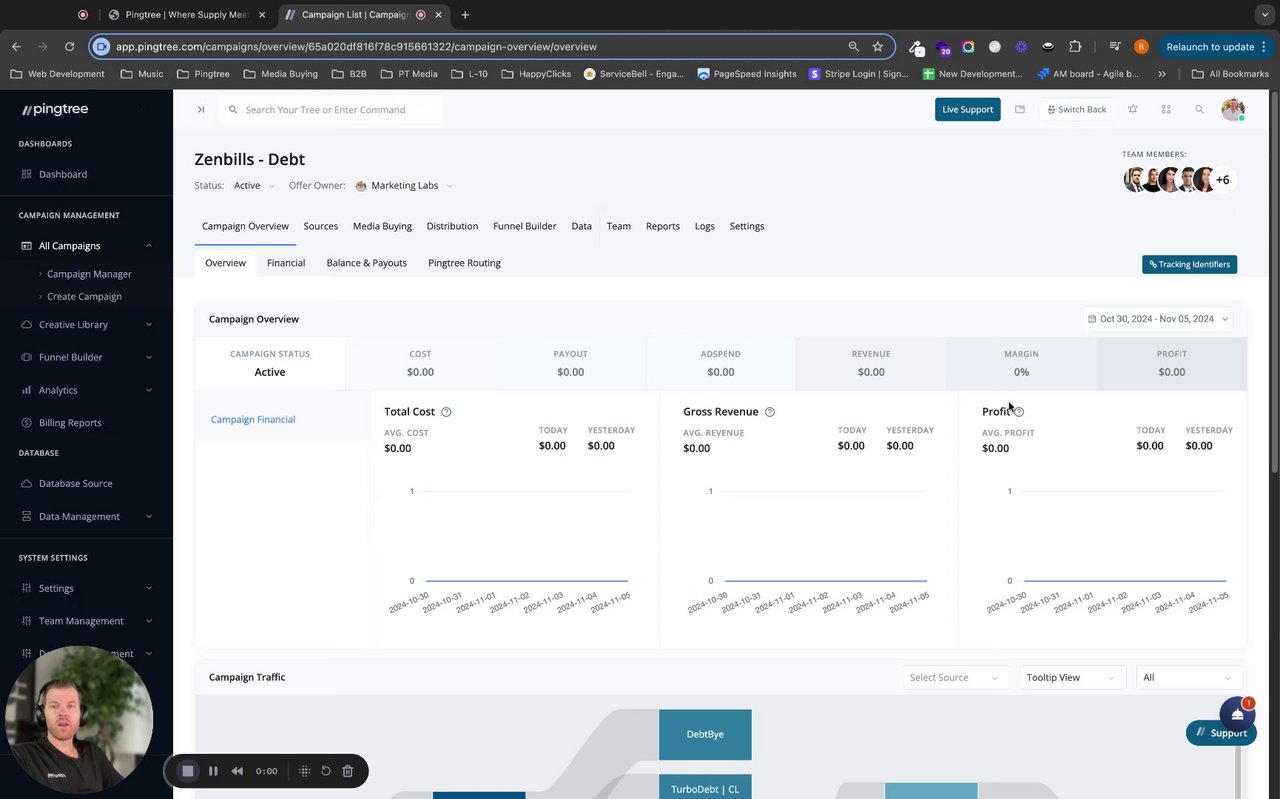Bookmark this page with the star icon

click(878, 46)
